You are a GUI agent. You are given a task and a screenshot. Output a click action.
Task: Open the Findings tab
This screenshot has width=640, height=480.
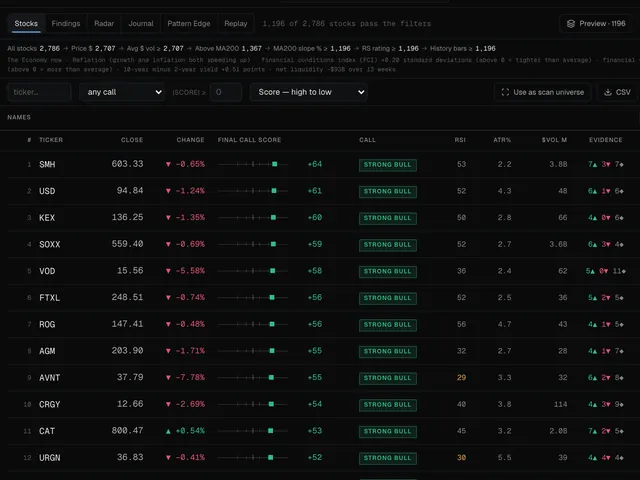click(x=66, y=24)
